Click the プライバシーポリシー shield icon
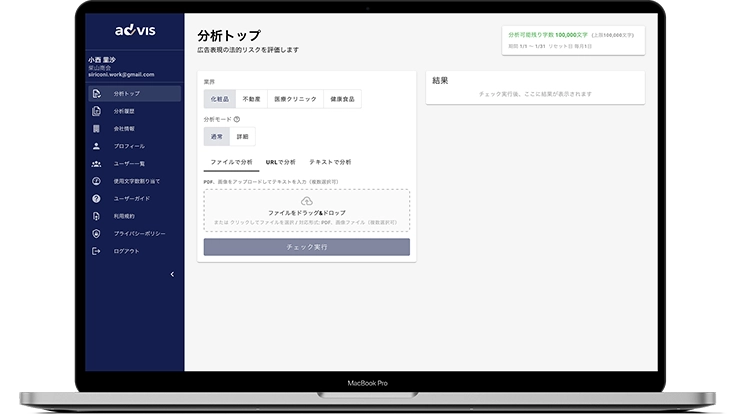The image size is (736, 414). (96, 233)
